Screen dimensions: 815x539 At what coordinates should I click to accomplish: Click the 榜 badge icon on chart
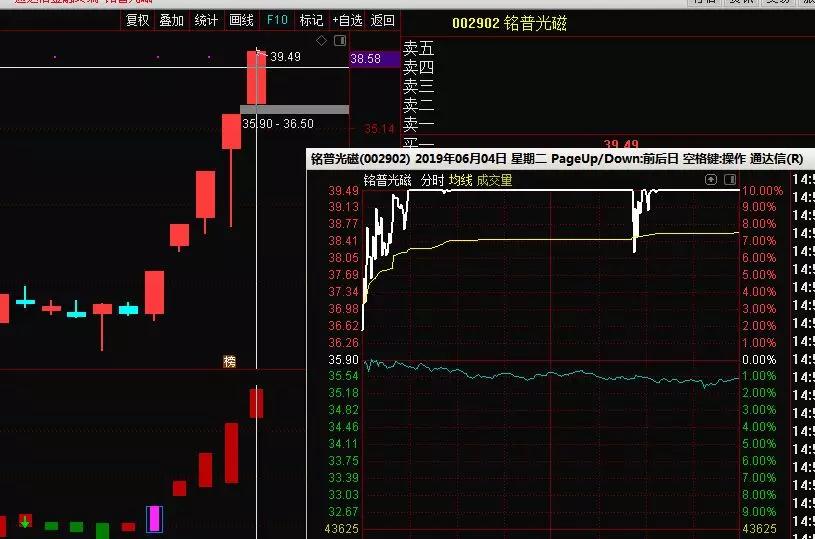coord(230,361)
